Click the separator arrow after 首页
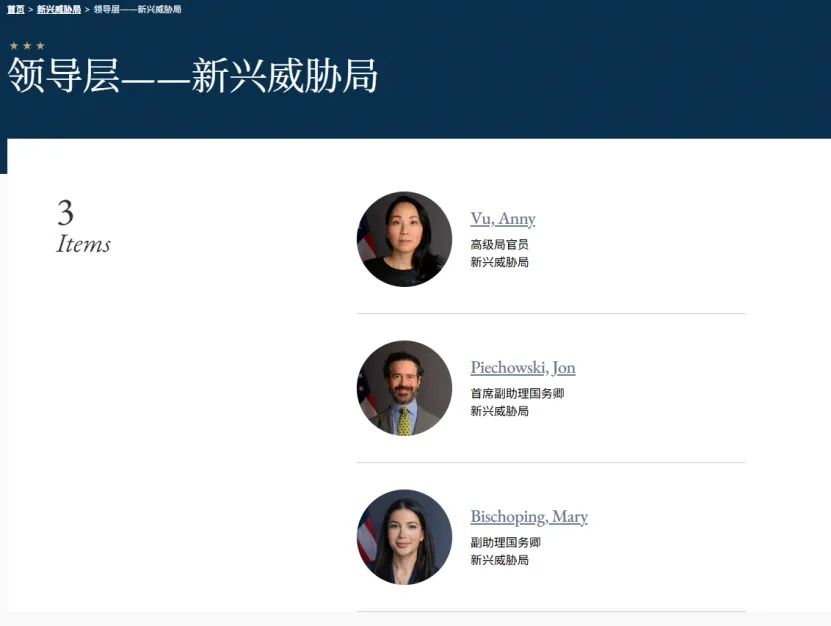The height and width of the screenshot is (626, 831). tap(31, 9)
